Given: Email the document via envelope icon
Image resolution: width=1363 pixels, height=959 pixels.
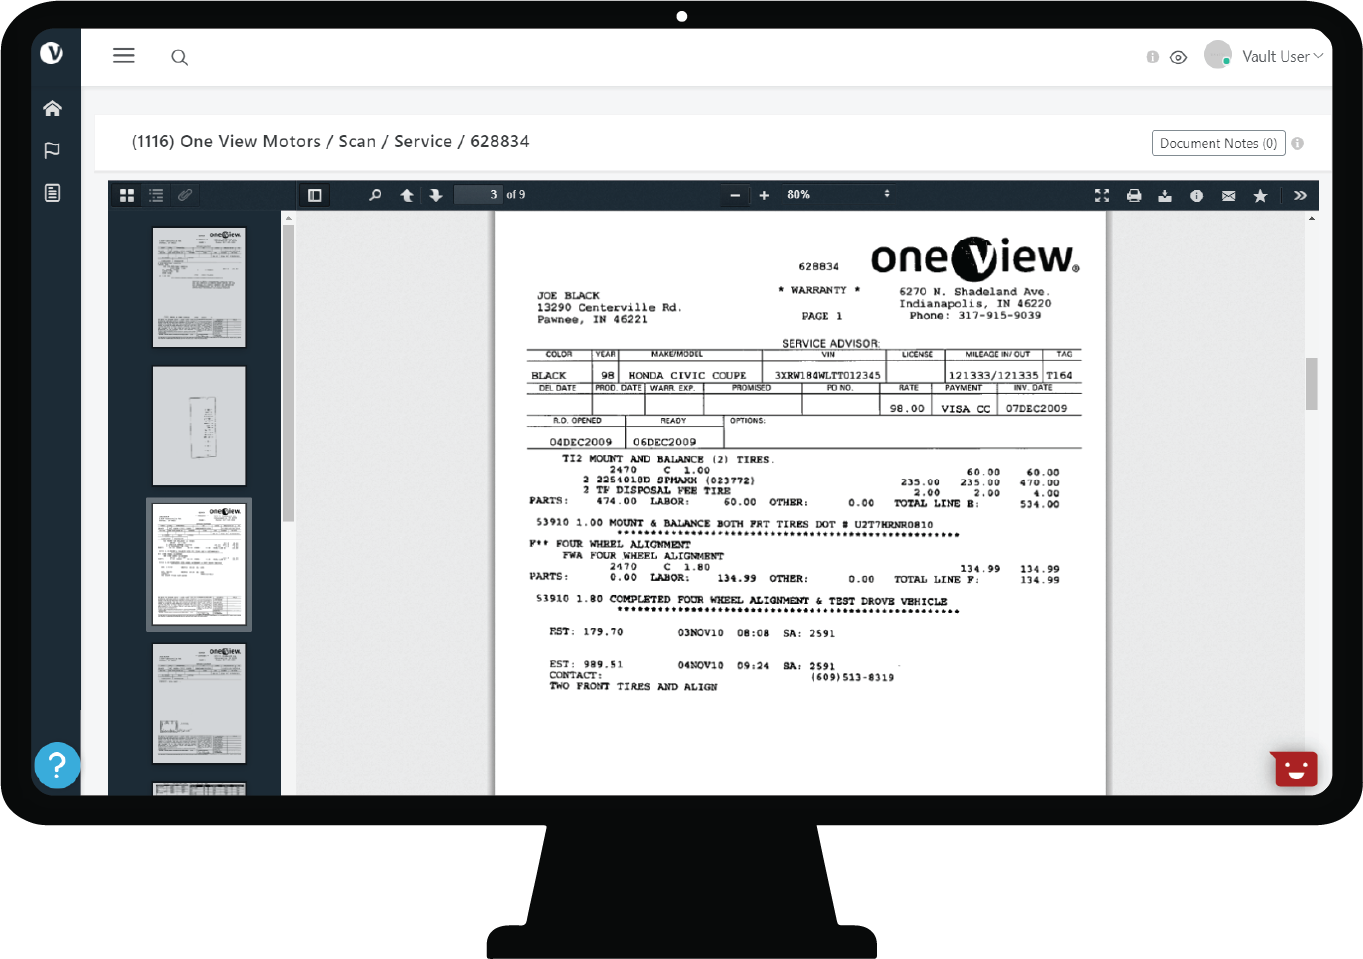Looking at the screenshot, I should pos(1228,196).
